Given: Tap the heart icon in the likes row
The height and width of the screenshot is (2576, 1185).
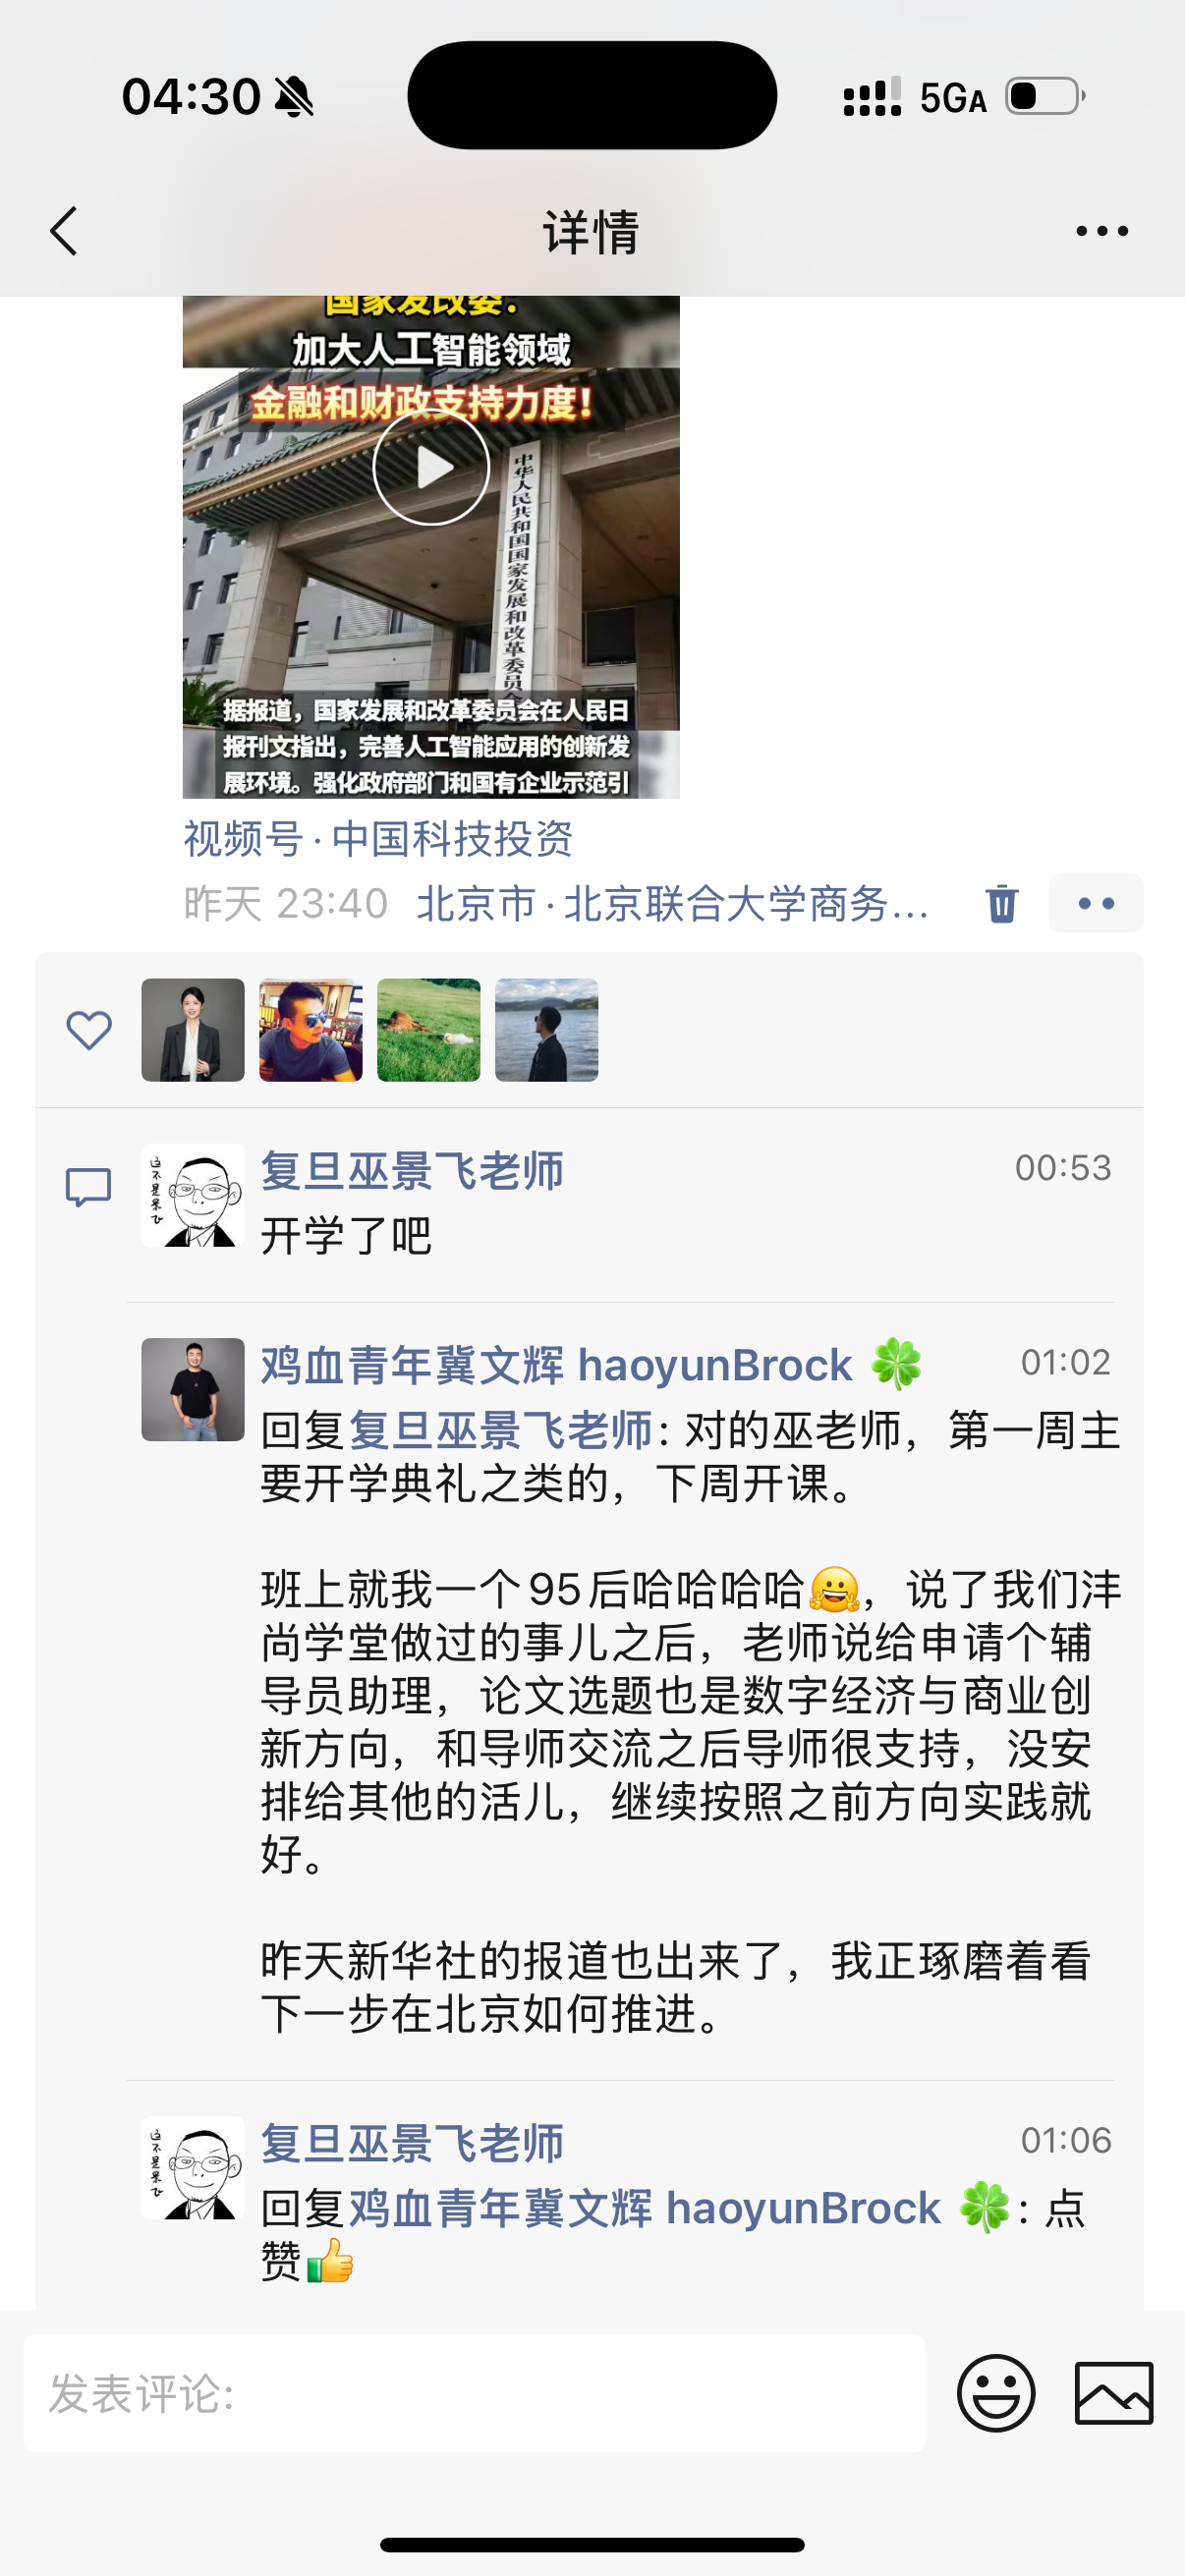Looking at the screenshot, I should pyautogui.click(x=89, y=1030).
